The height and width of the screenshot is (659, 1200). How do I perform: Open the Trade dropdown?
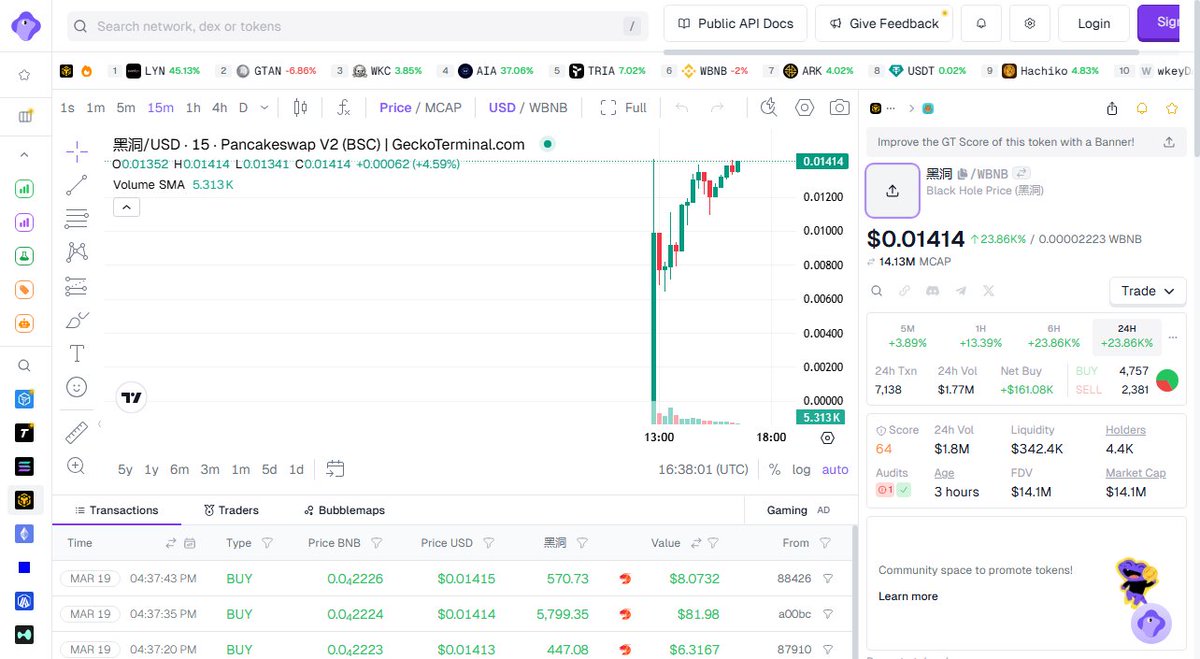[x=1147, y=291]
